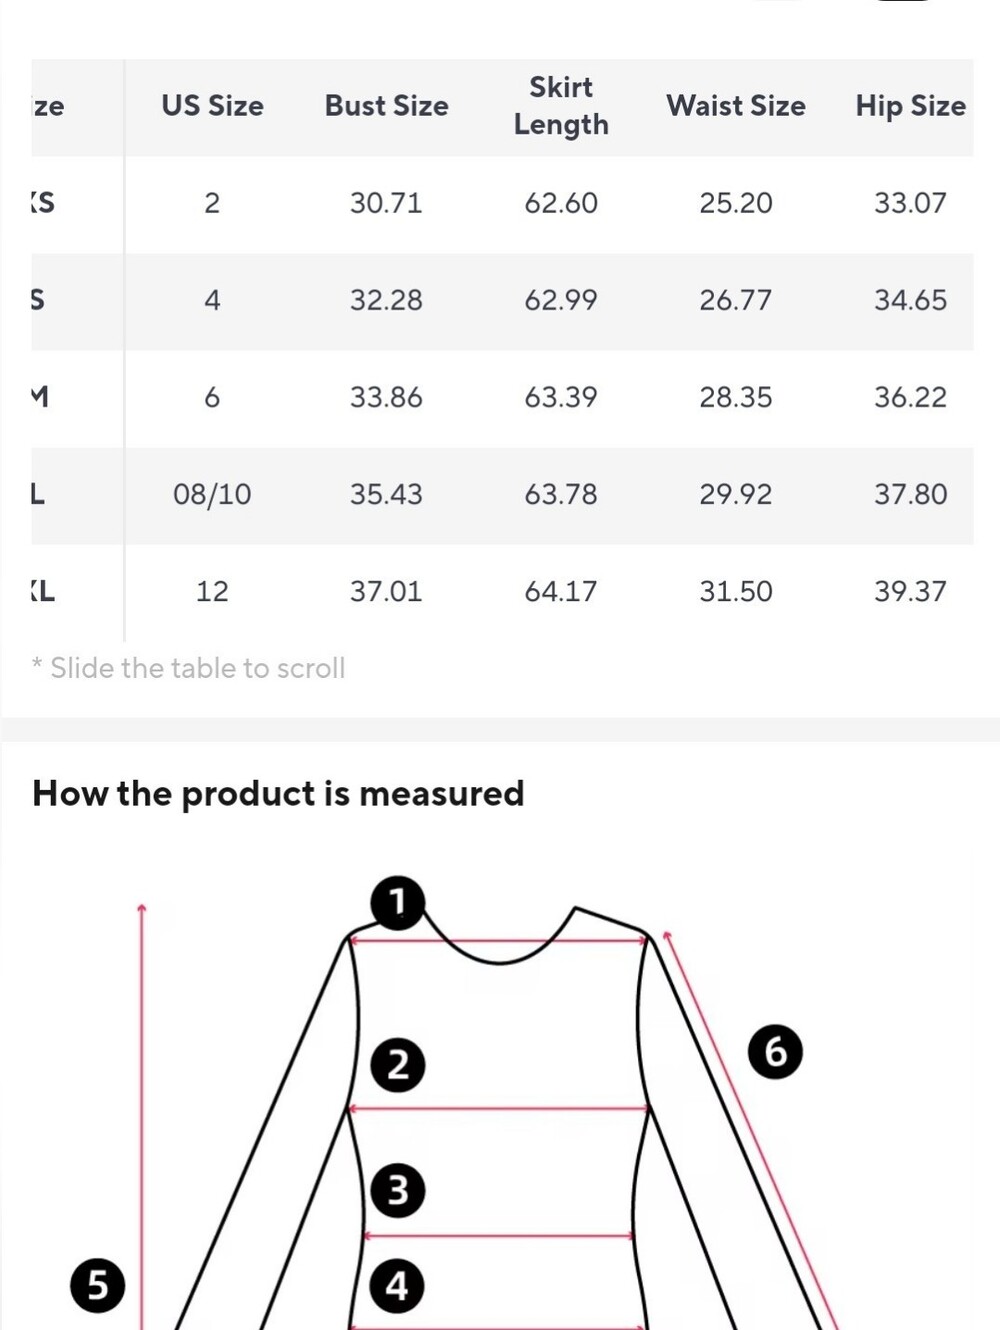The image size is (1000, 1330).
Task: Click the number 6 sleeve marker
Action: pyautogui.click(x=775, y=1051)
